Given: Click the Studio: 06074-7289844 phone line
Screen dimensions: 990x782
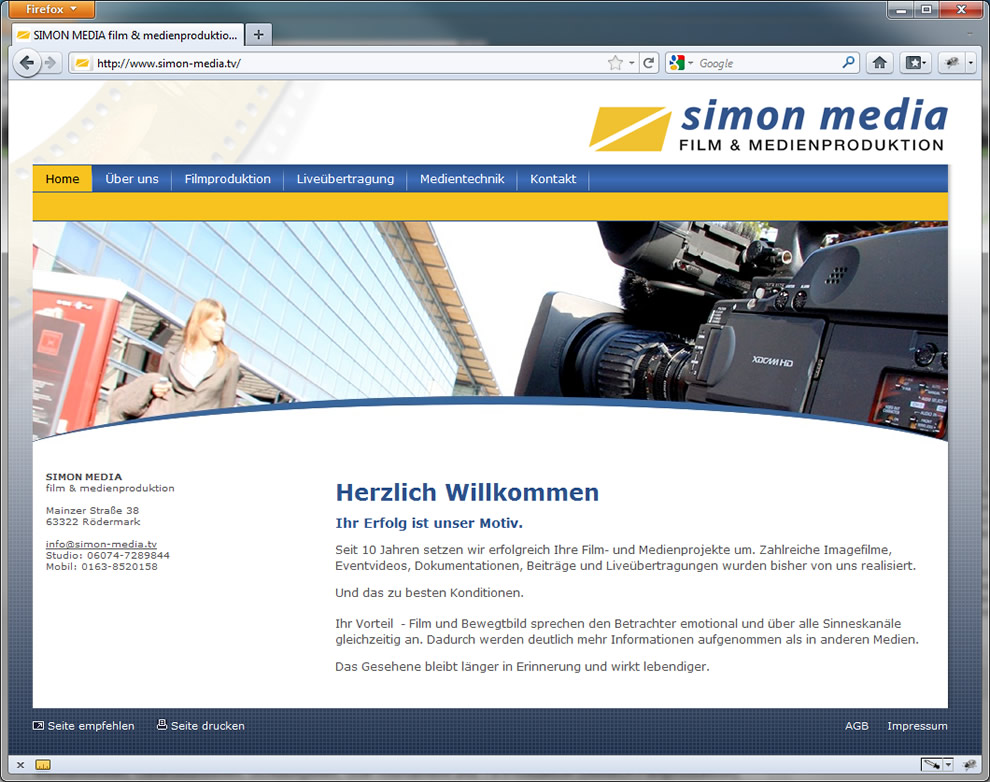Looking at the screenshot, I should (x=107, y=555).
